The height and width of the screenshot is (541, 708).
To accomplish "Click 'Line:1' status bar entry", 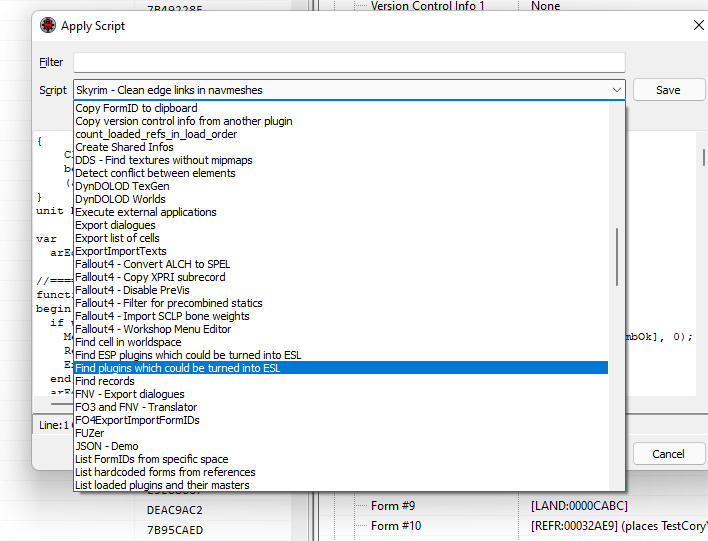I will (x=54, y=425).
